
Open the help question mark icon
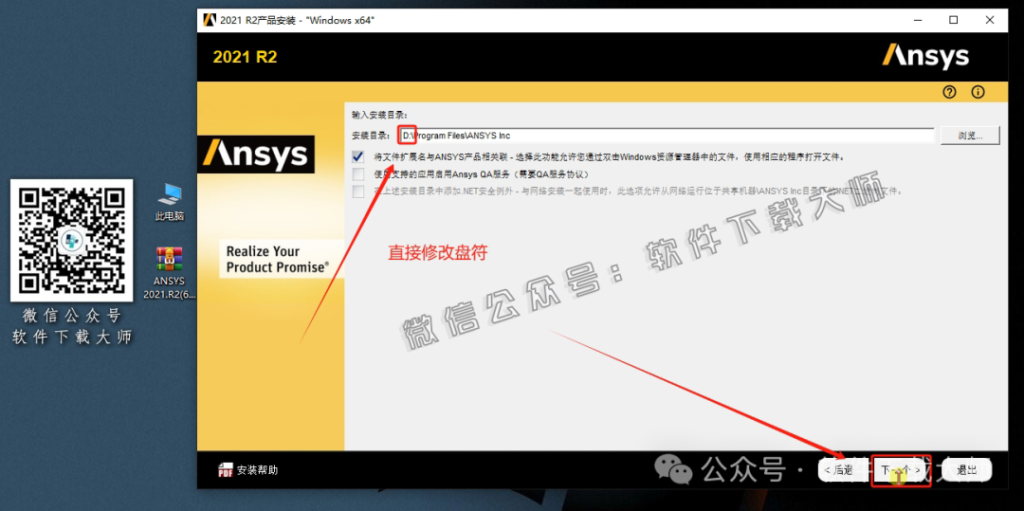(x=950, y=92)
